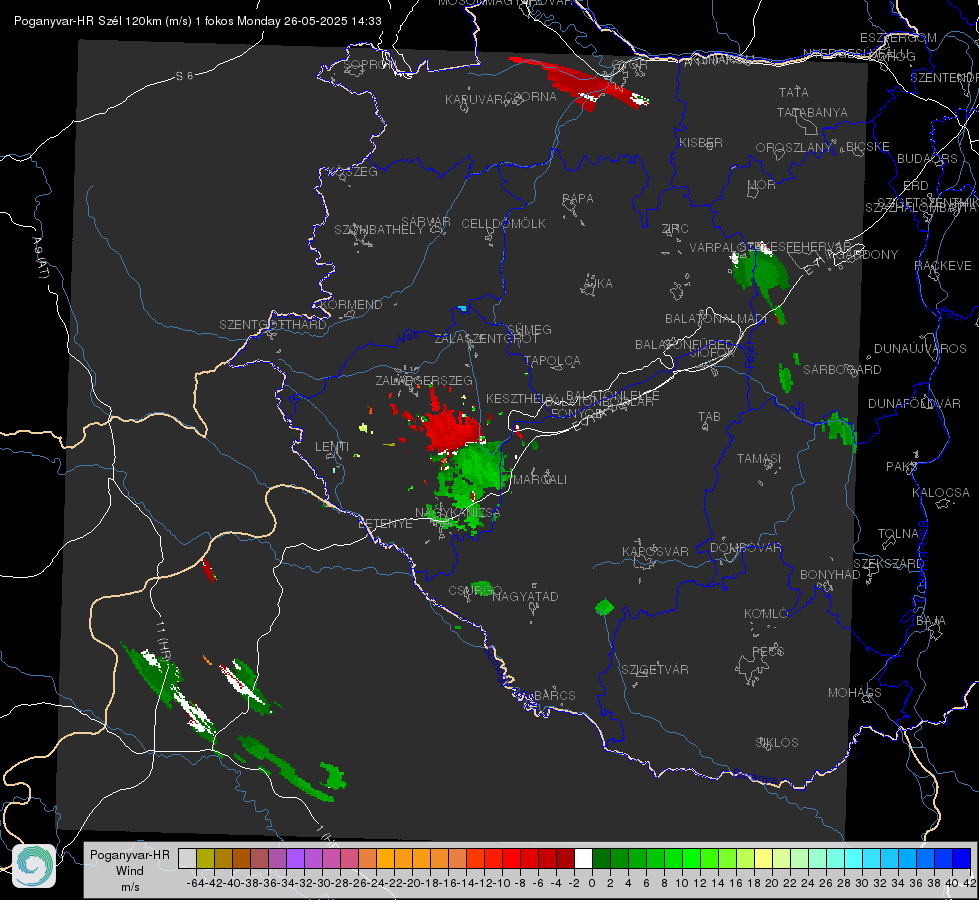Screen dimensions: 979x900
Task: Click the SÁRBOGÁRD city label
Action: pyautogui.click(x=842, y=370)
